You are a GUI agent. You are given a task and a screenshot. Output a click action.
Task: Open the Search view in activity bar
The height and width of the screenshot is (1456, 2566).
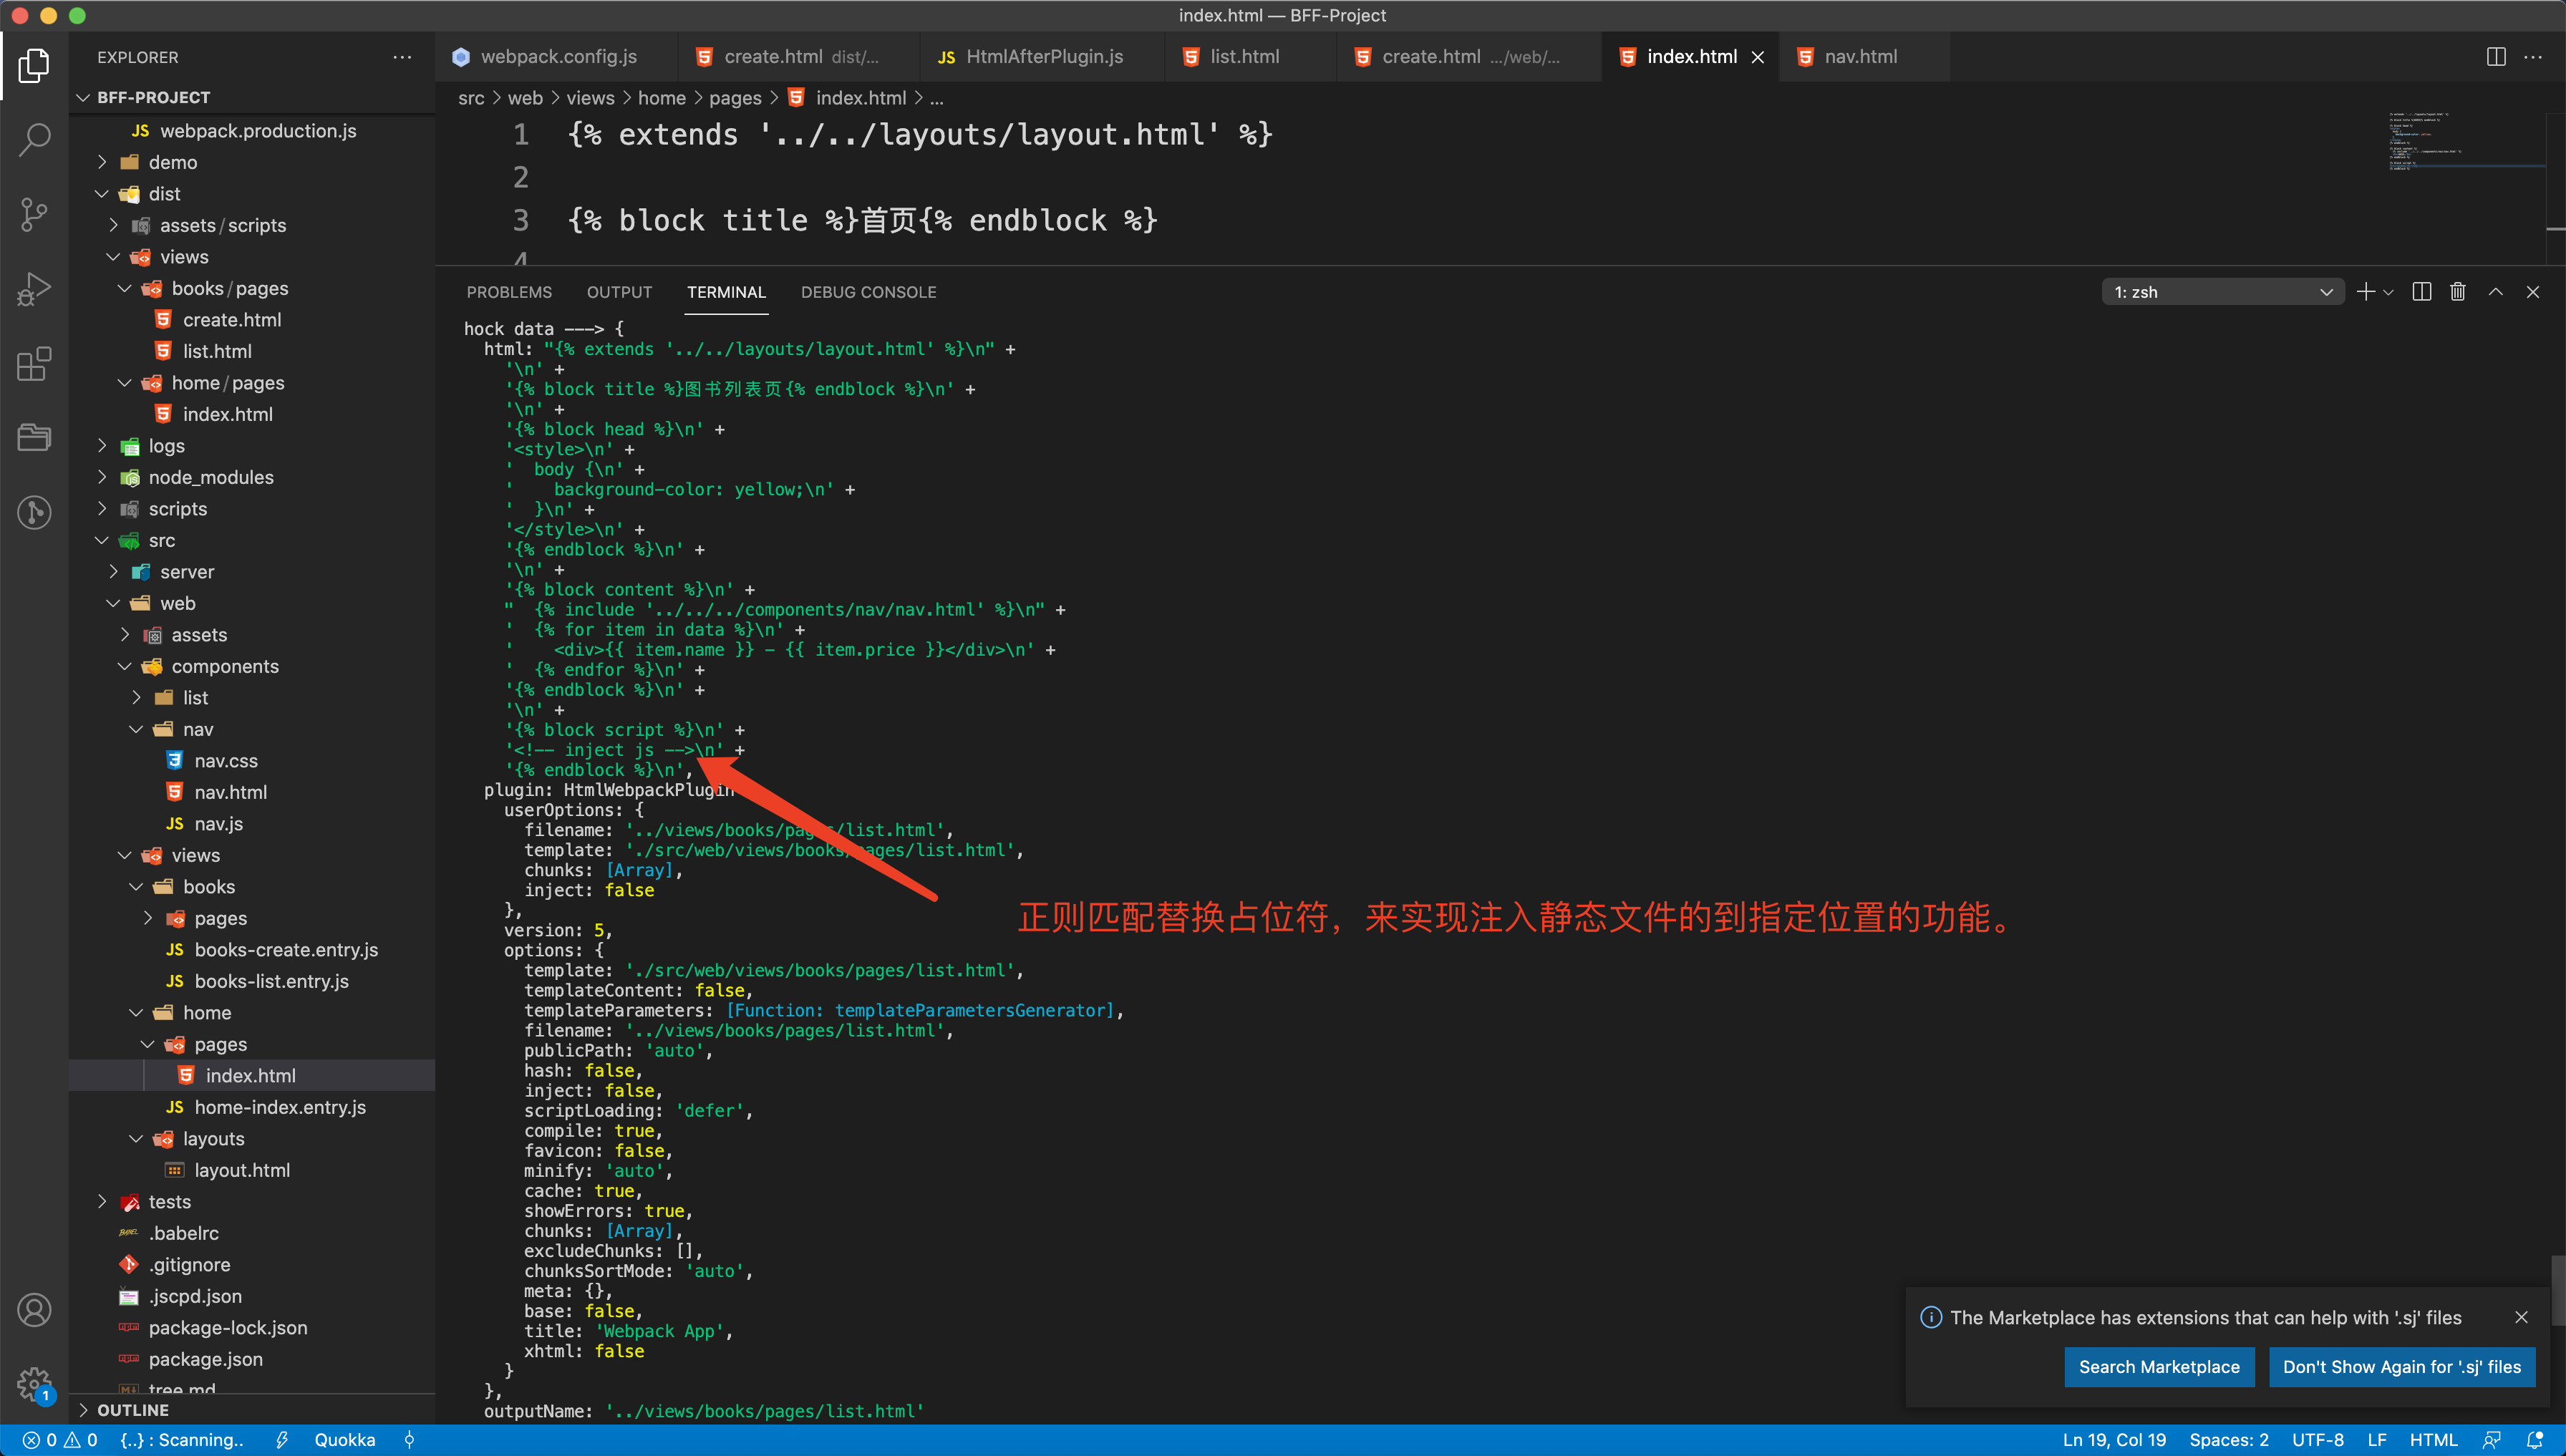click(x=34, y=140)
